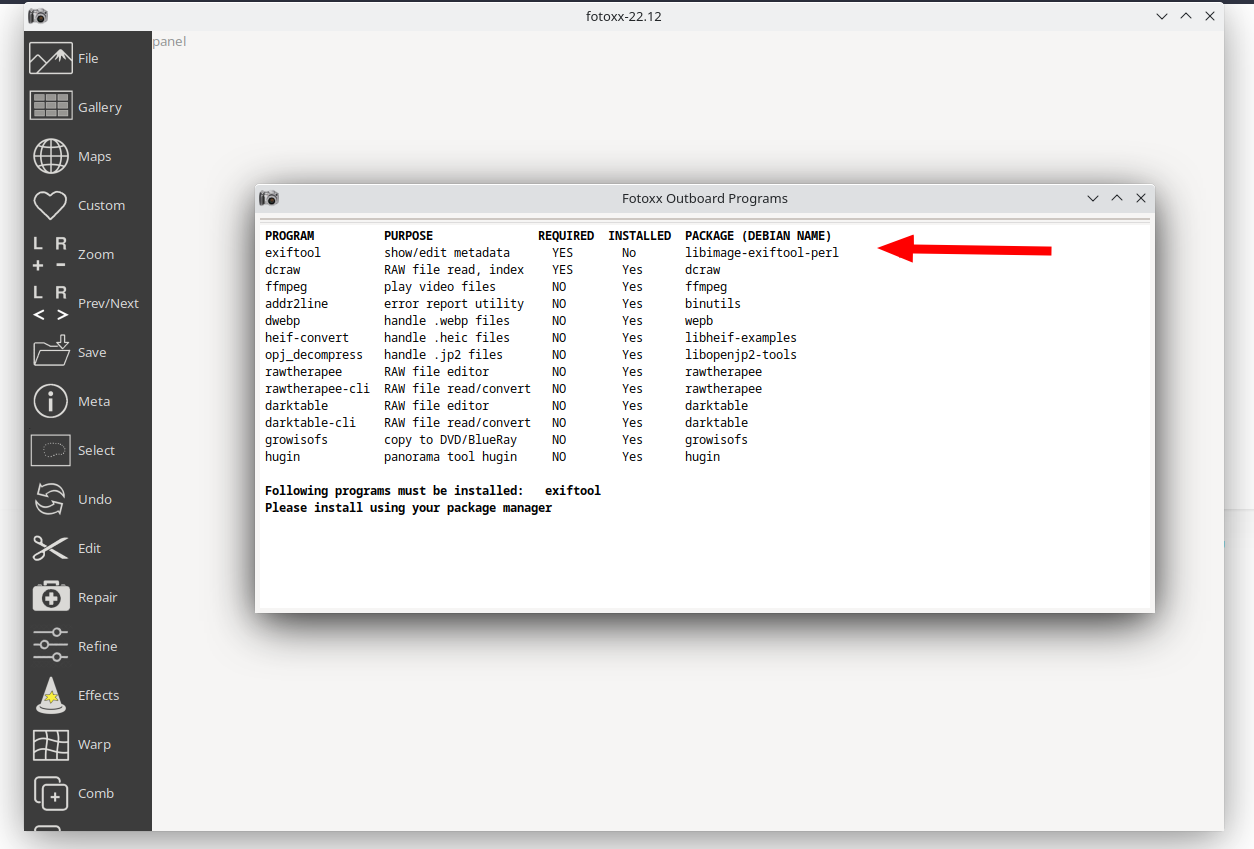Close the Fotoxx Outboard Programs dialog
The image size is (1254, 849).
[1141, 198]
